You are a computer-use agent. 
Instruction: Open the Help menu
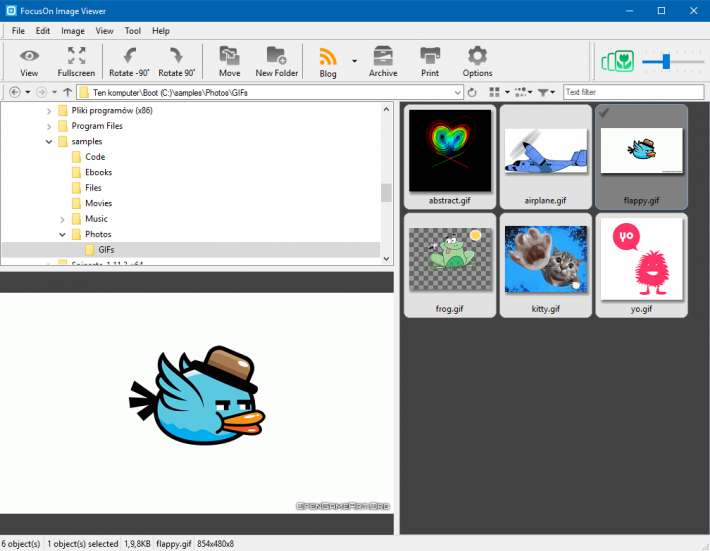tap(161, 31)
